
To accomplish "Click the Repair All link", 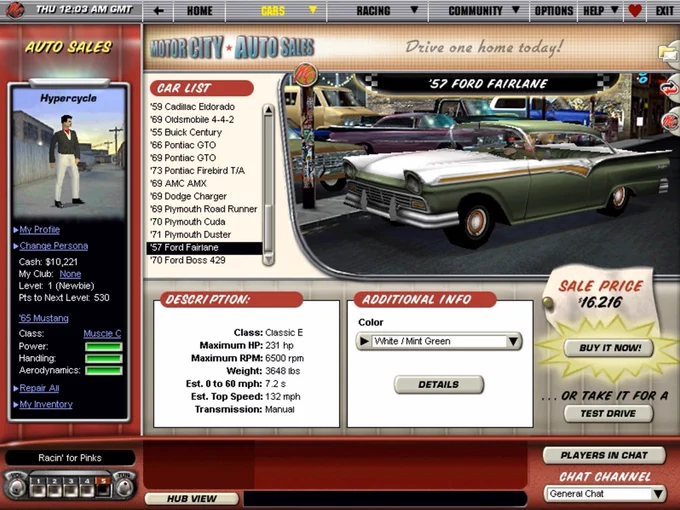I will 39,388.
